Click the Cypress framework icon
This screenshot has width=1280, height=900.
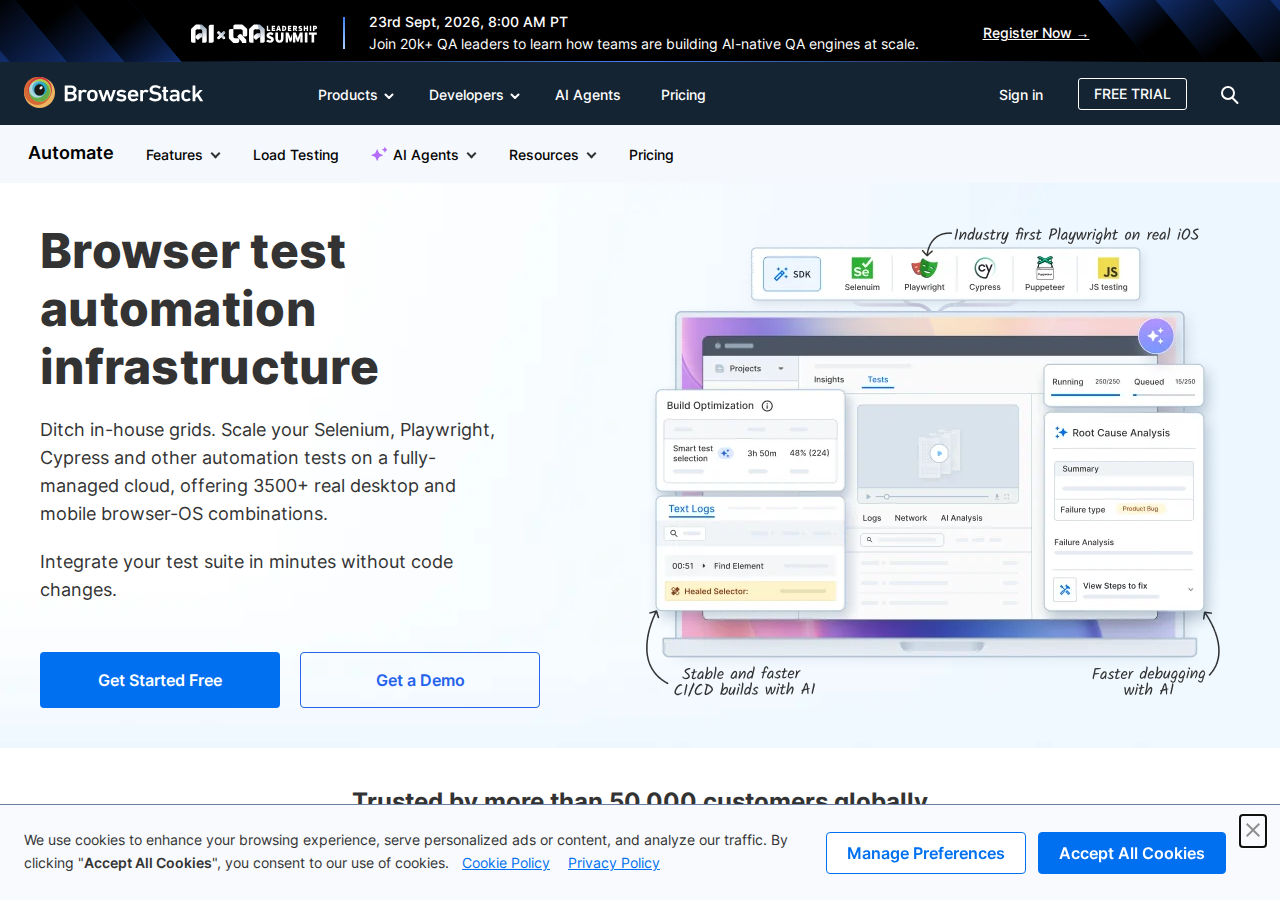point(984,268)
